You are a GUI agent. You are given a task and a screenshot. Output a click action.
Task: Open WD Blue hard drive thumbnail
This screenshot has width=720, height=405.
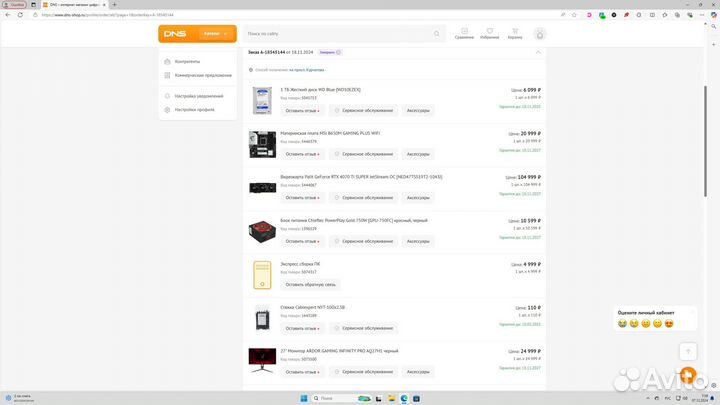262,100
